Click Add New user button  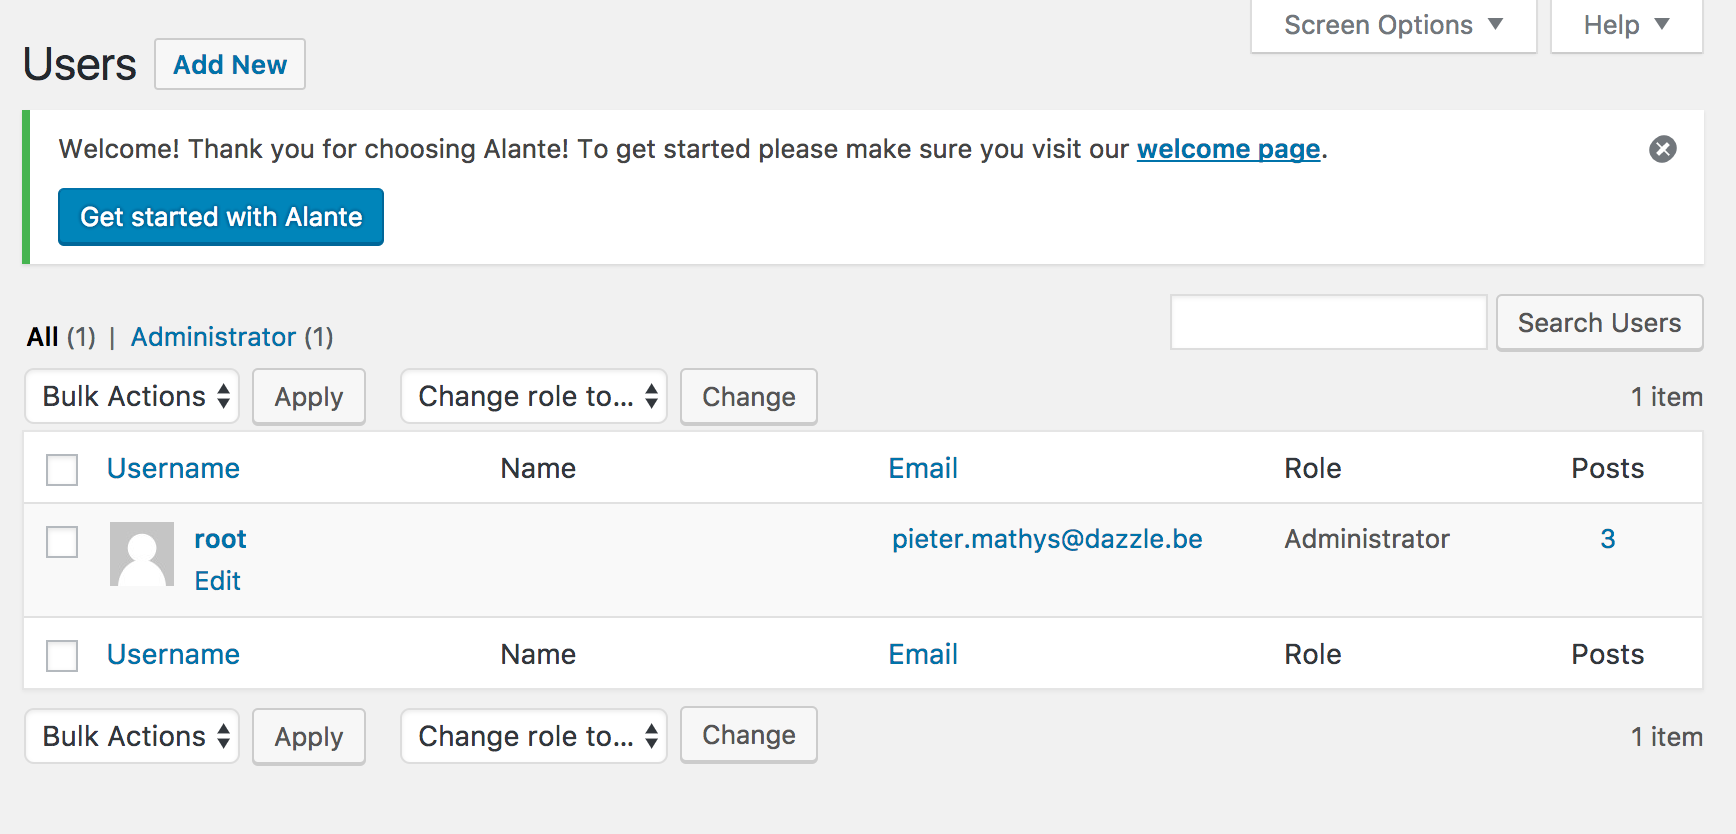(230, 65)
